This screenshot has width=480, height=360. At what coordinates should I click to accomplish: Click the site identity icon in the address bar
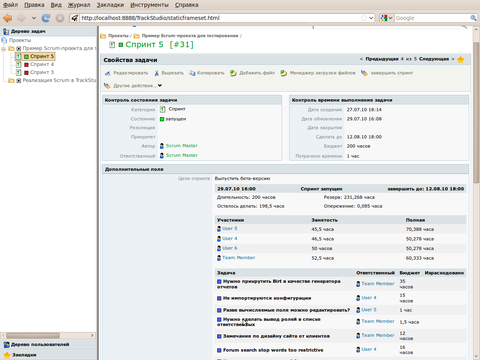point(75,18)
